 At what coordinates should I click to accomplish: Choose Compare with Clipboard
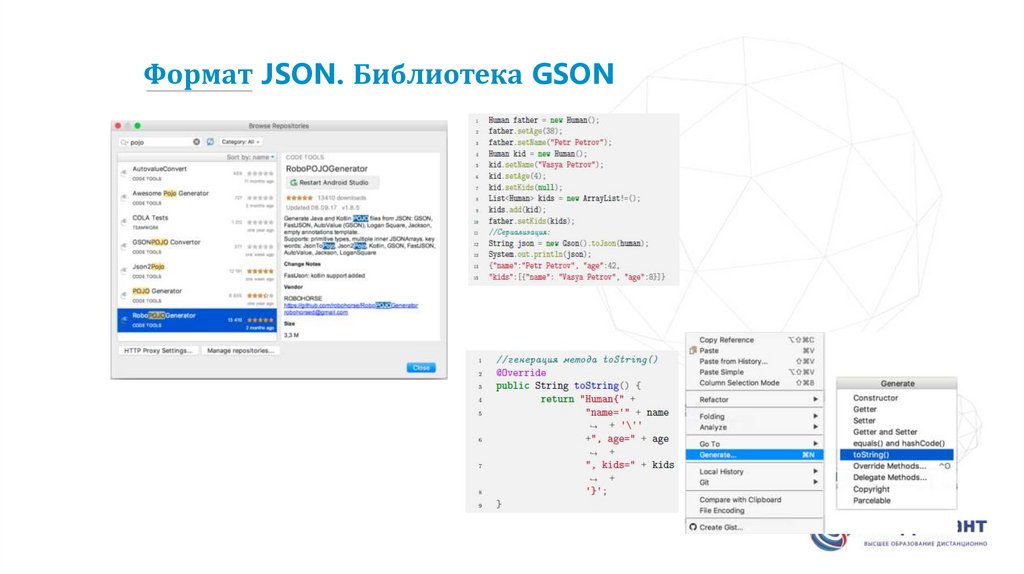(754, 500)
